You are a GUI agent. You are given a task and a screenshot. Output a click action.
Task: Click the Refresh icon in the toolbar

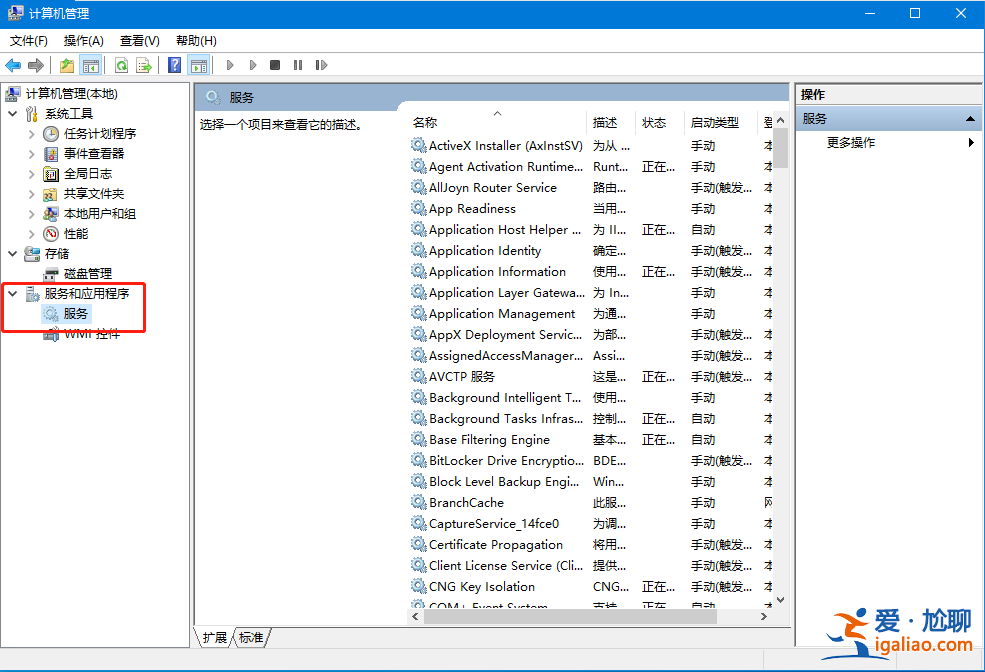pyautogui.click(x=121, y=64)
